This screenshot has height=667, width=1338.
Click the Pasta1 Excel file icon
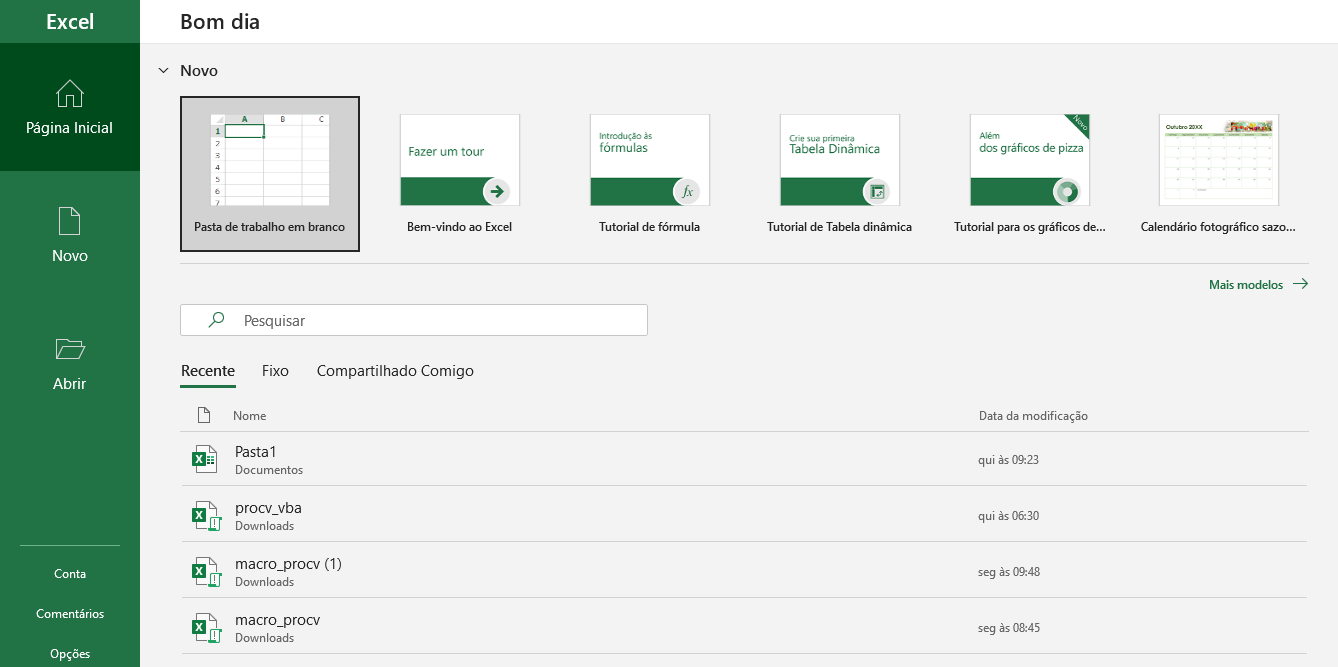click(x=205, y=459)
